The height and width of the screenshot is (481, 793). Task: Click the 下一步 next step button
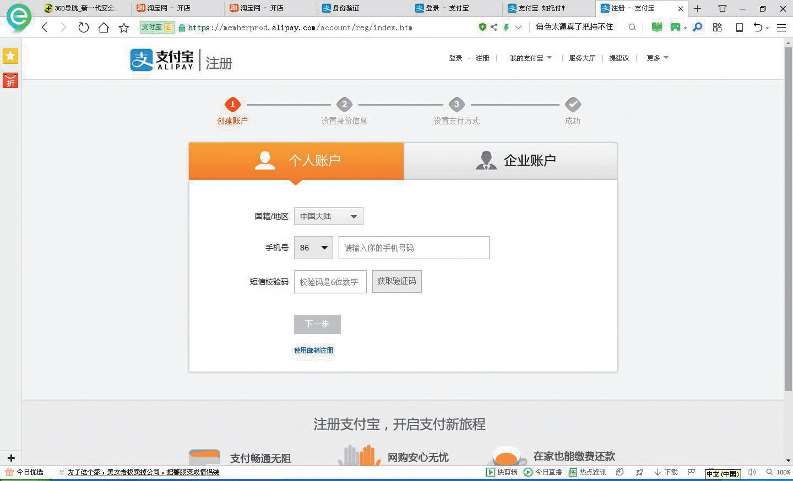[x=318, y=324]
